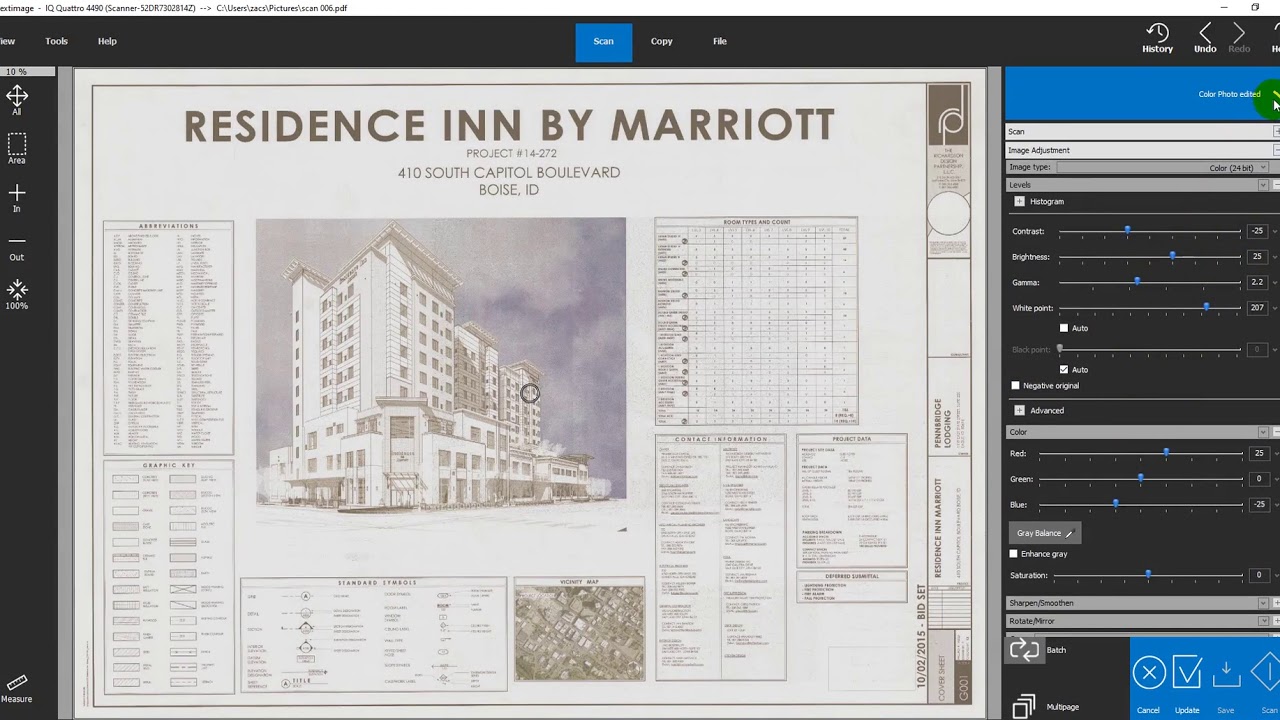Expand the Histogram section

tap(1019, 202)
